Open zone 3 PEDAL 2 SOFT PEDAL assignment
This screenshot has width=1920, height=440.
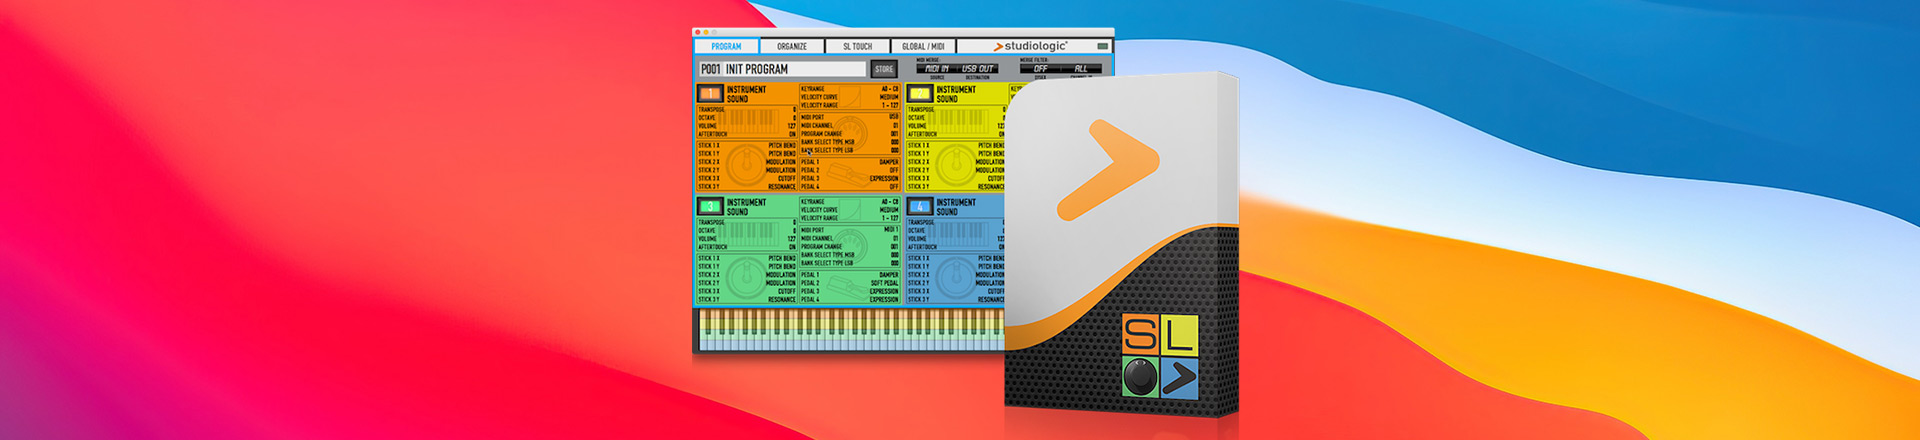click(x=849, y=283)
